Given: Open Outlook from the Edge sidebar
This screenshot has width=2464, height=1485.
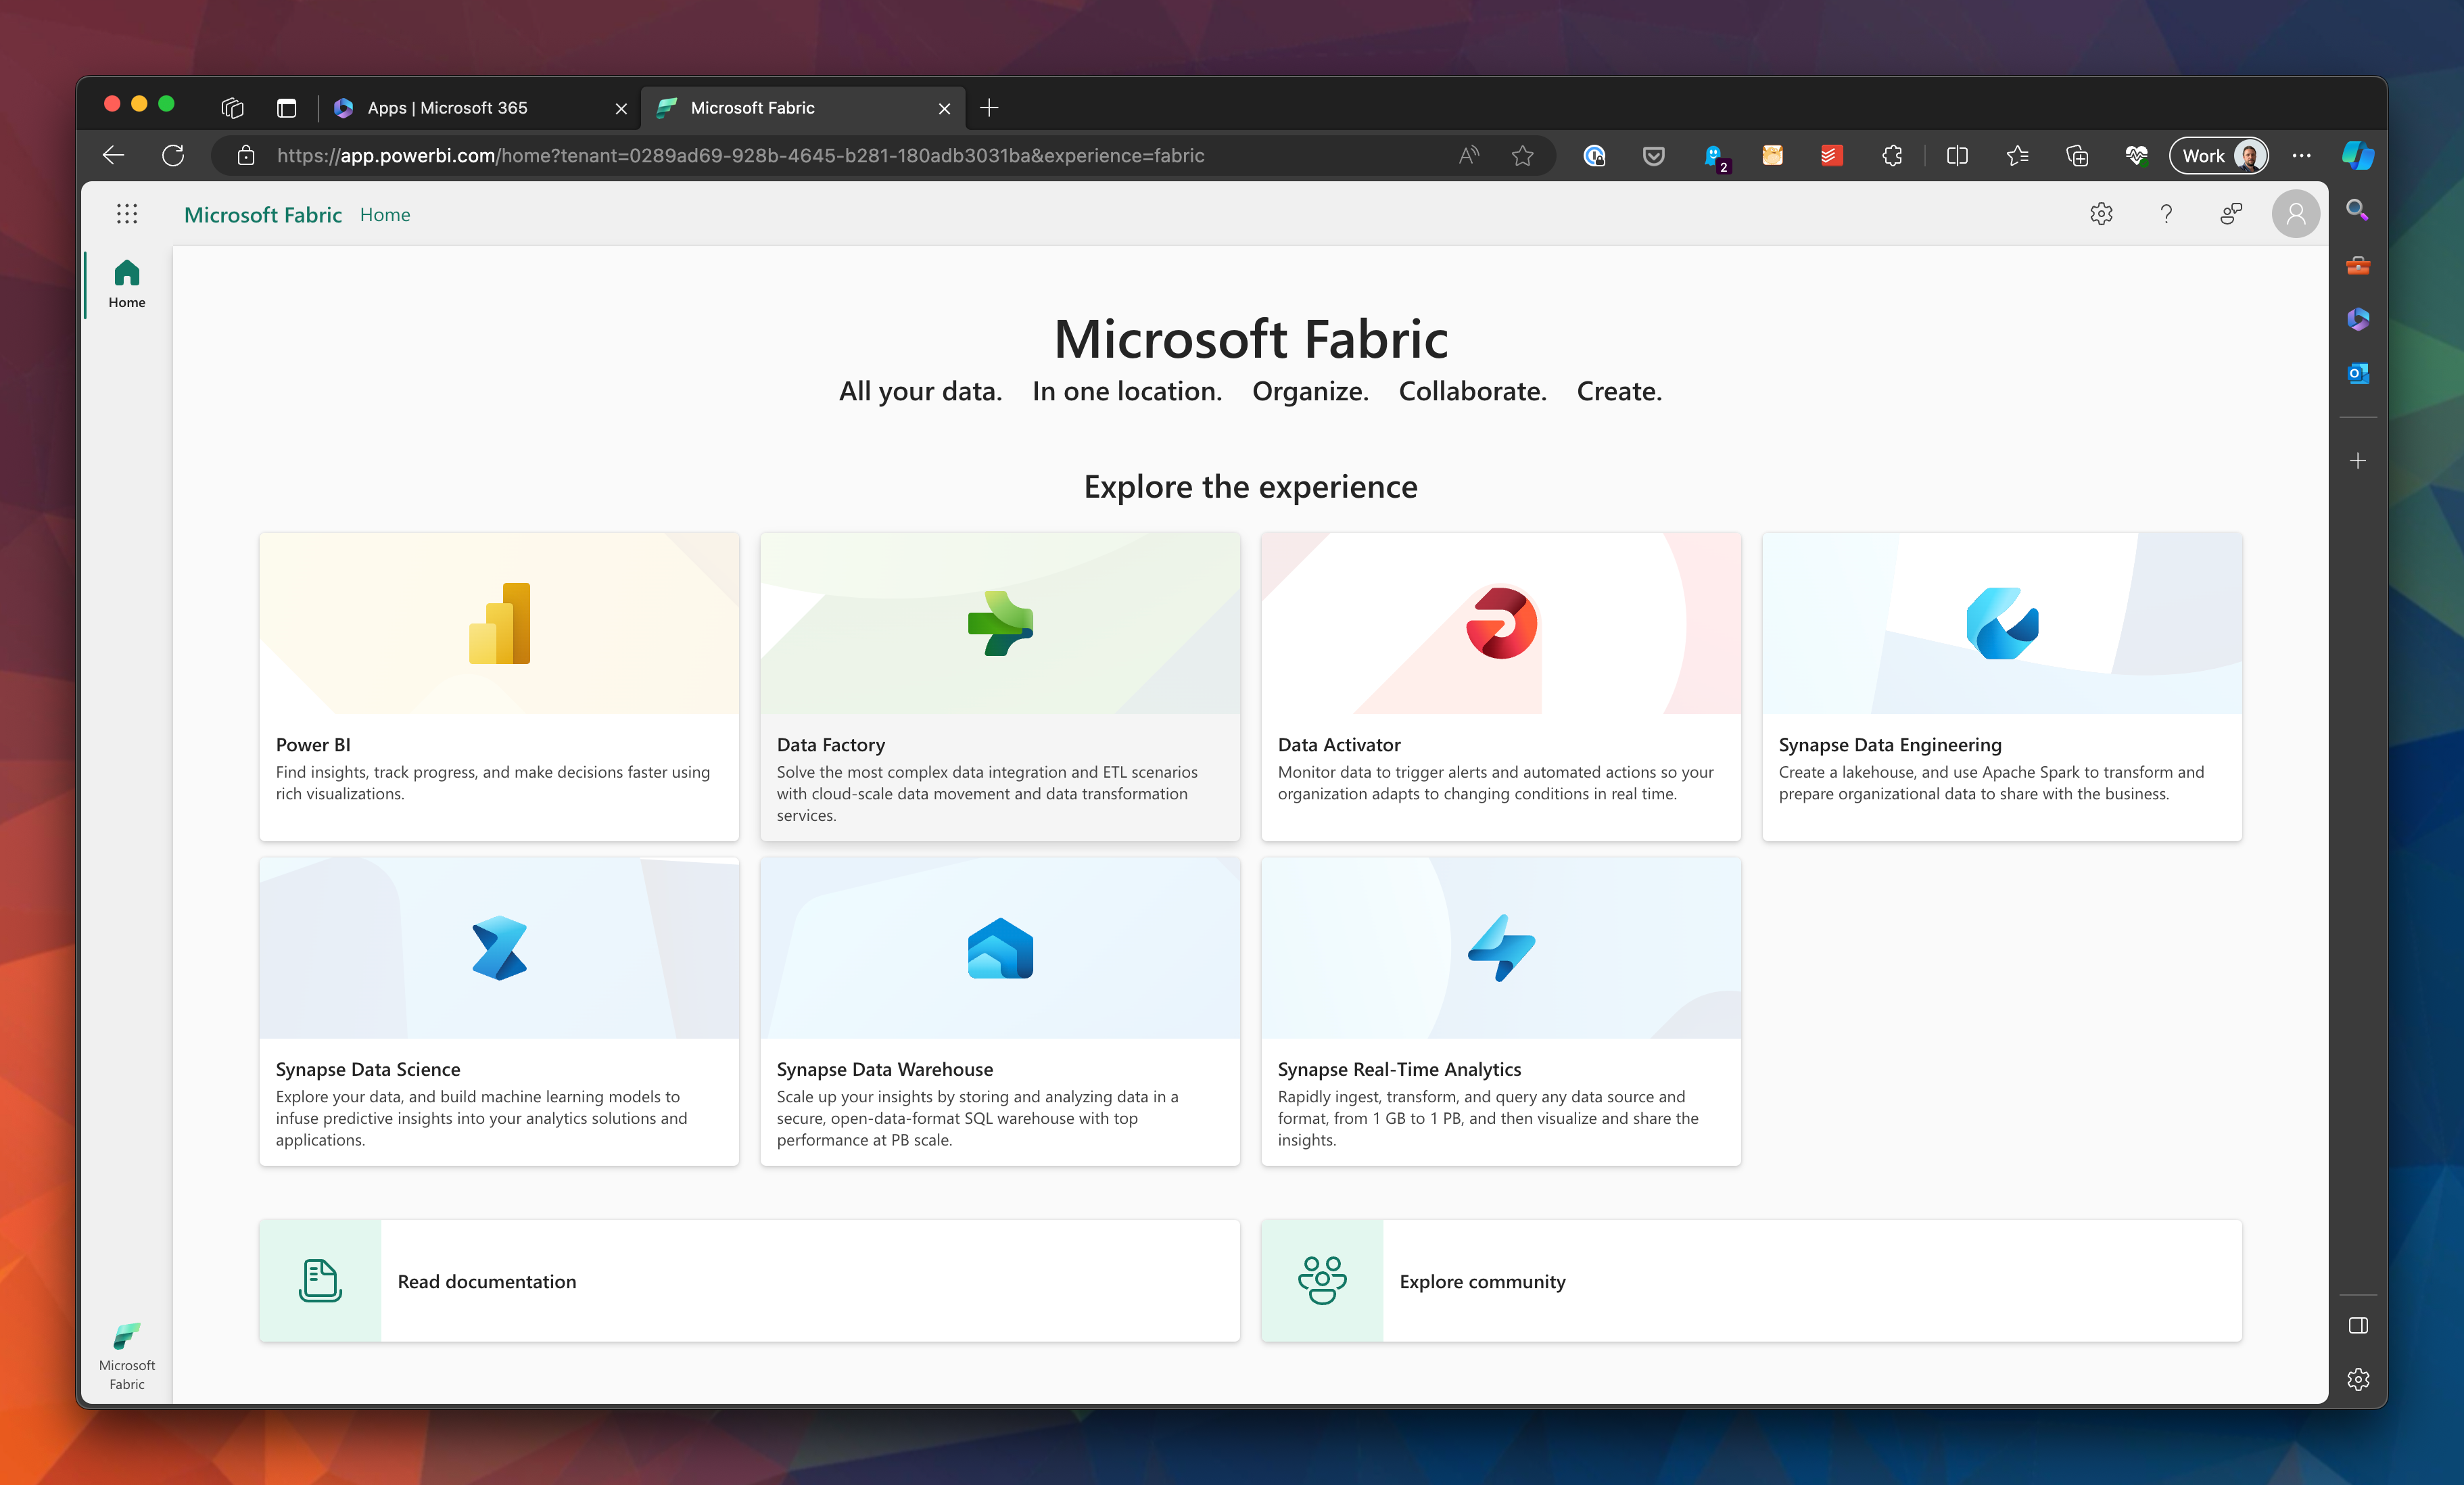Looking at the screenshot, I should point(2358,373).
